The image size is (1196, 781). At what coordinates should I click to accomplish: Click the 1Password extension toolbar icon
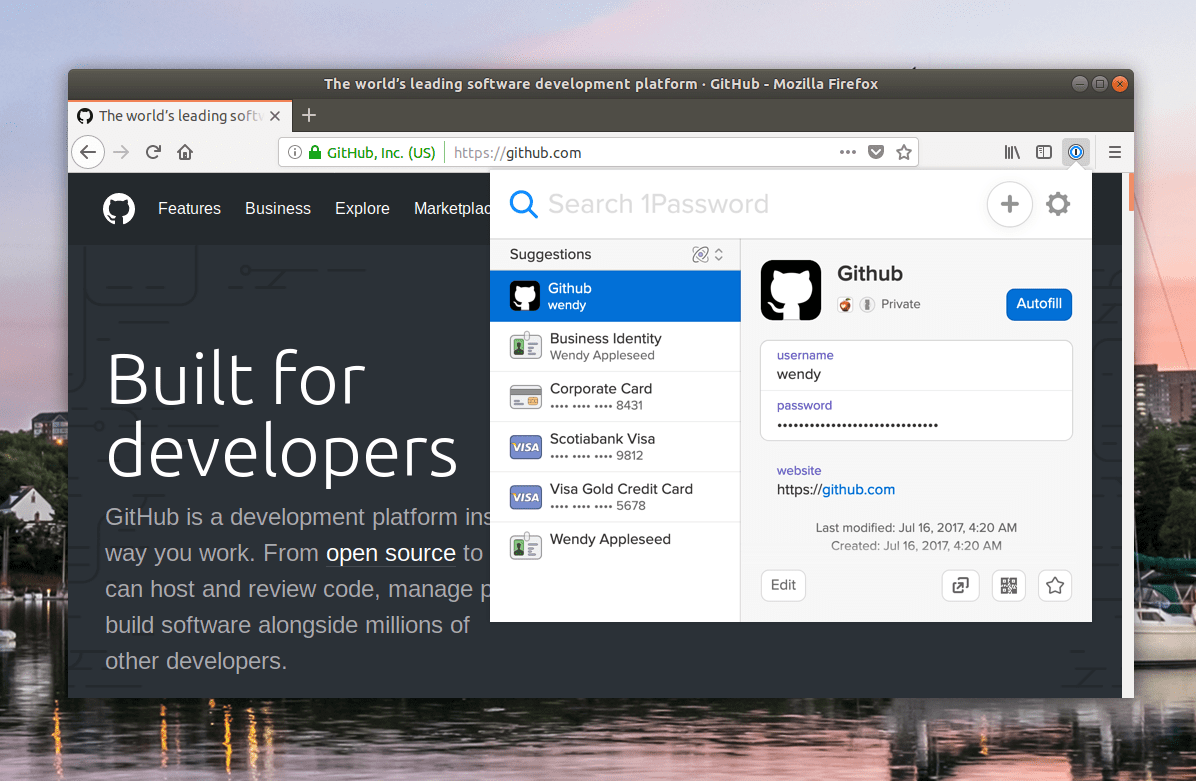[x=1075, y=152]
